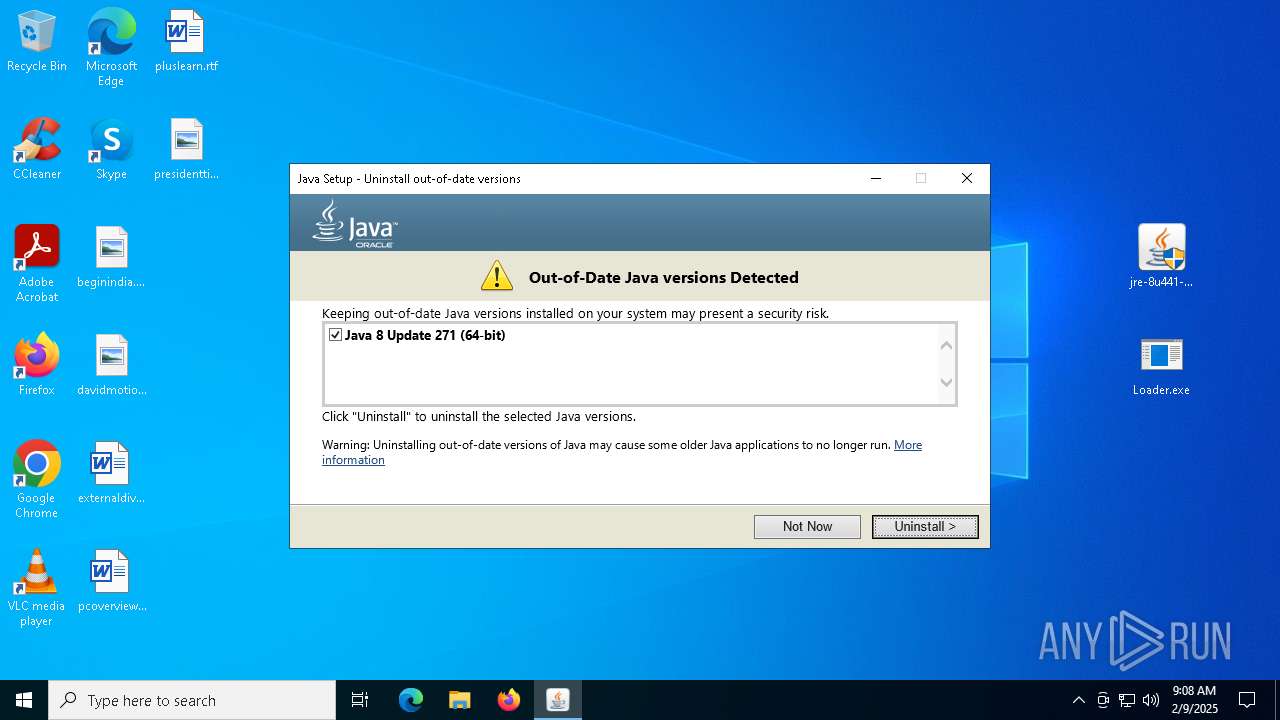Click the taskbar search box

tap(192, 700)
